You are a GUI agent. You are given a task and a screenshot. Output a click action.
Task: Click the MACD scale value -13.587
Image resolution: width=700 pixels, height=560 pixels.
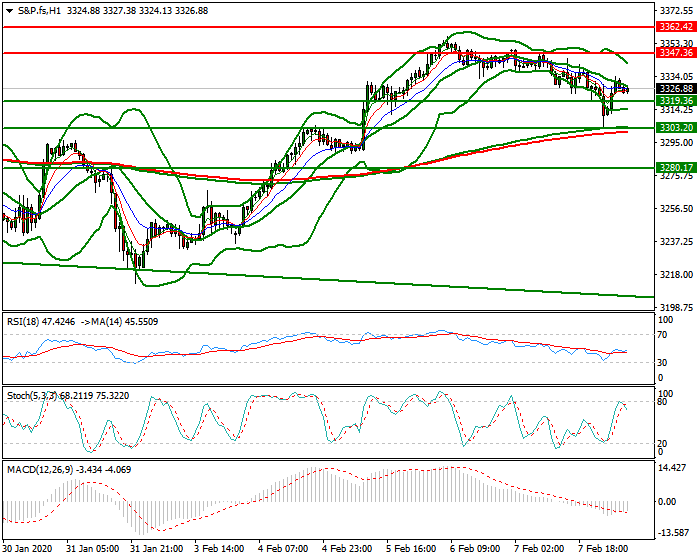click(673, 533)
